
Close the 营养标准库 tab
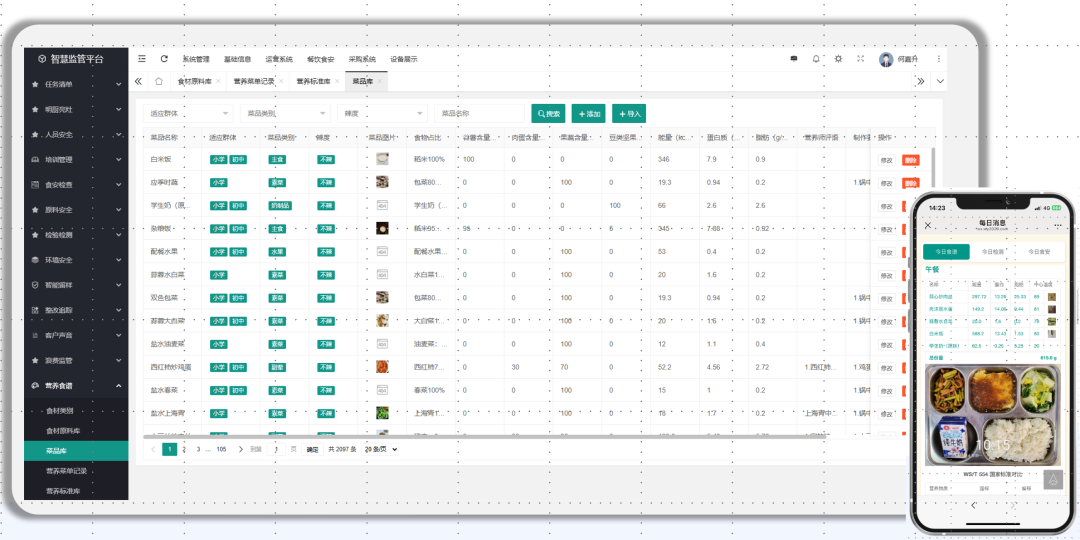coord(338,81)
